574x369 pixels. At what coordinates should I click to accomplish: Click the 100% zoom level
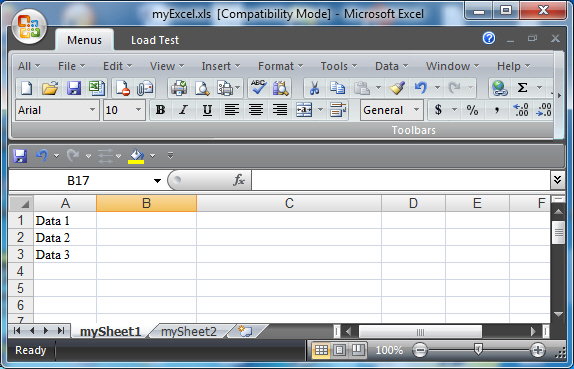[x=389, y=350]
